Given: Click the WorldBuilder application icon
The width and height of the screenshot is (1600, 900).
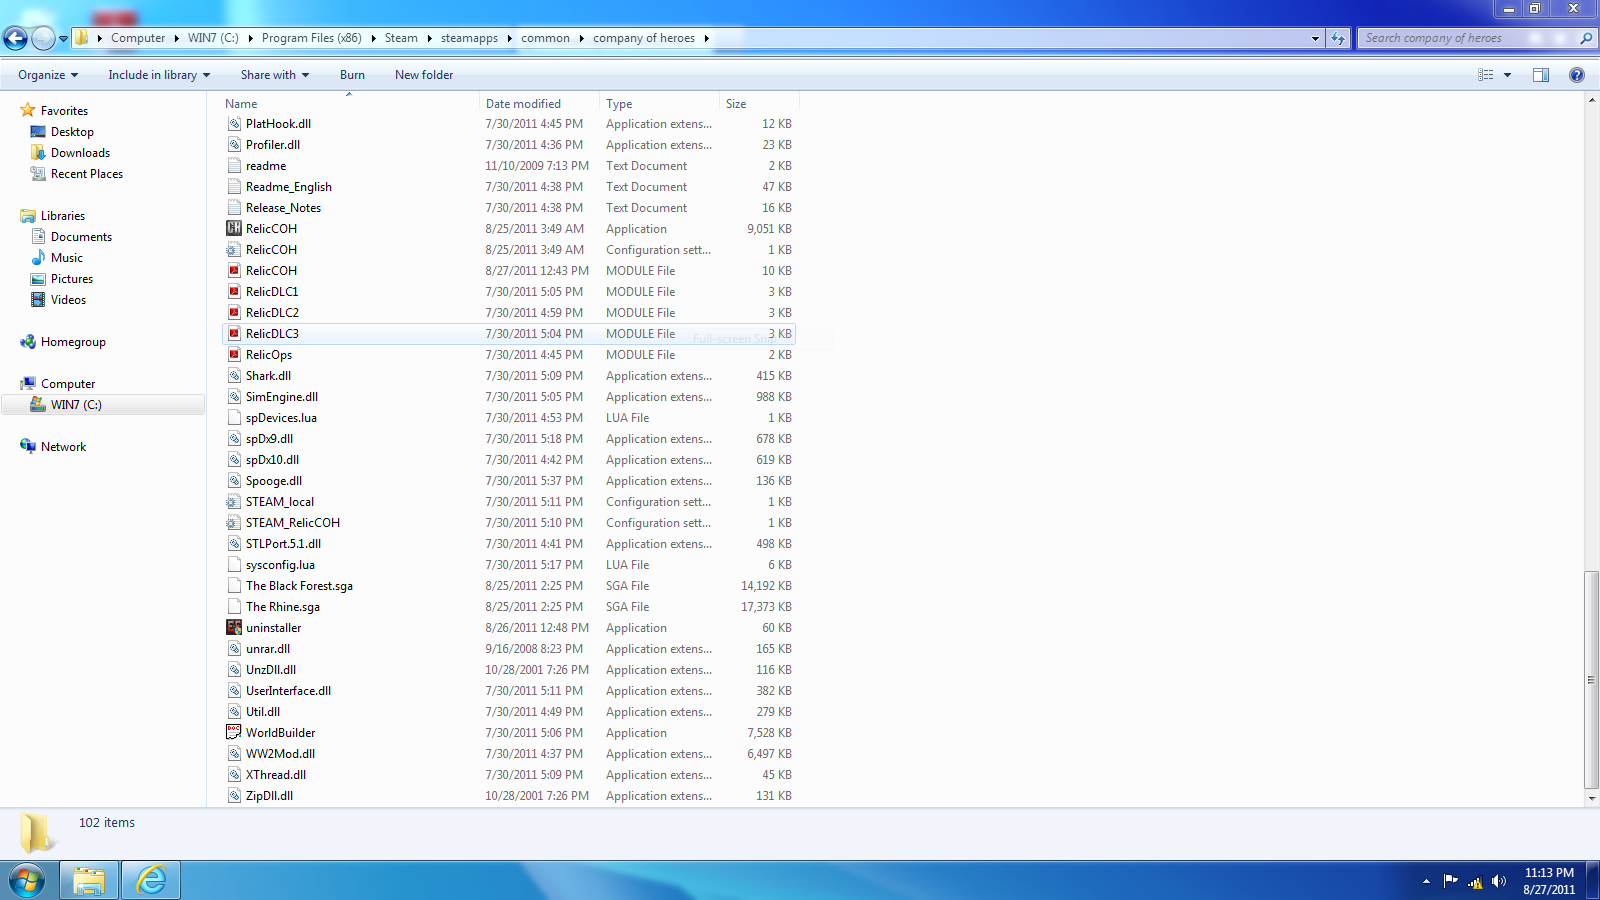Looking at the screenshot, I should (234, 733).
